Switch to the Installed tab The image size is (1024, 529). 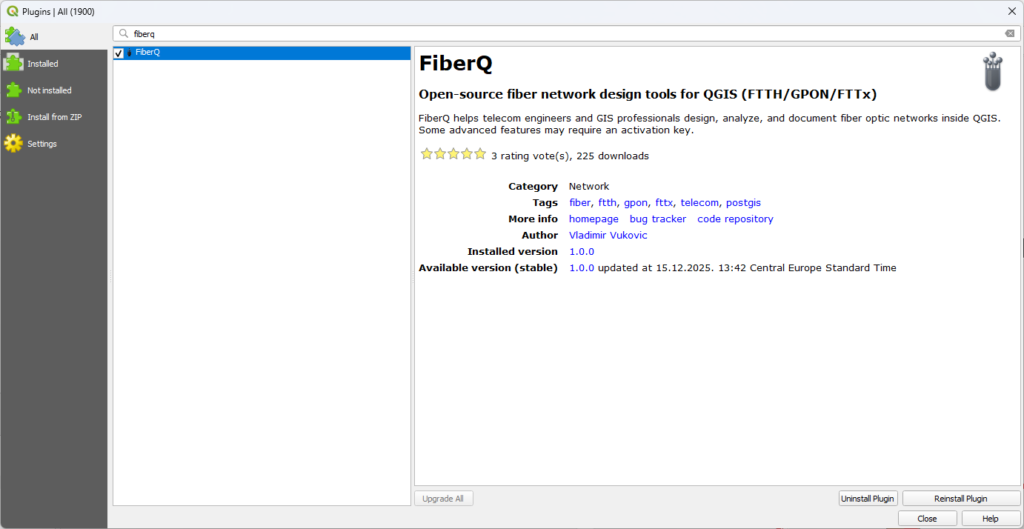(43, 63)
